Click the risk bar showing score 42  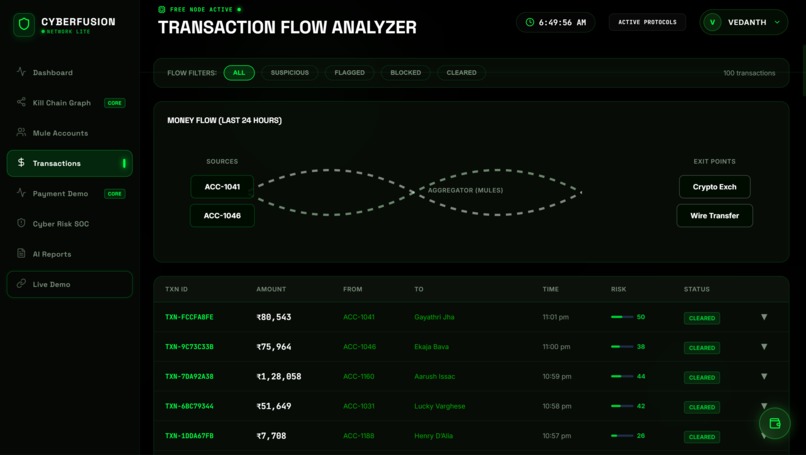622,406
